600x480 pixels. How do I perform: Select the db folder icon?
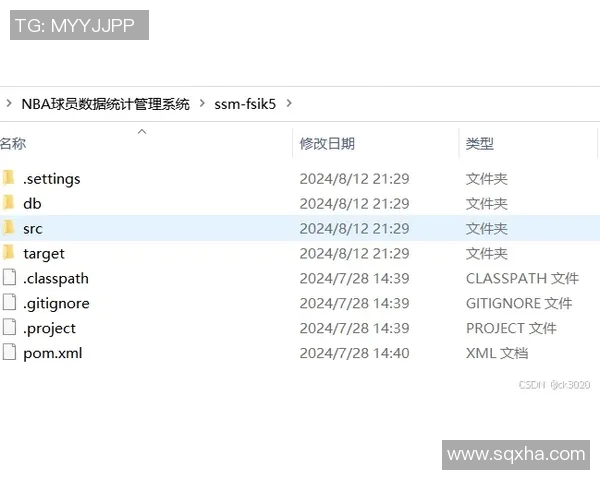coord(8,203)
